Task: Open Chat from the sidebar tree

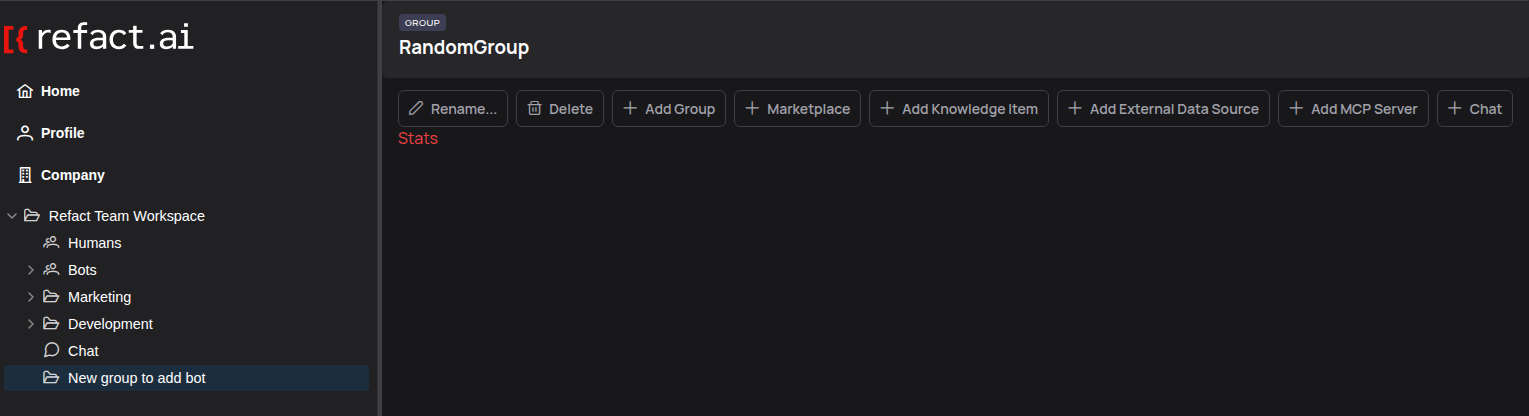Action: coord(83,351)
